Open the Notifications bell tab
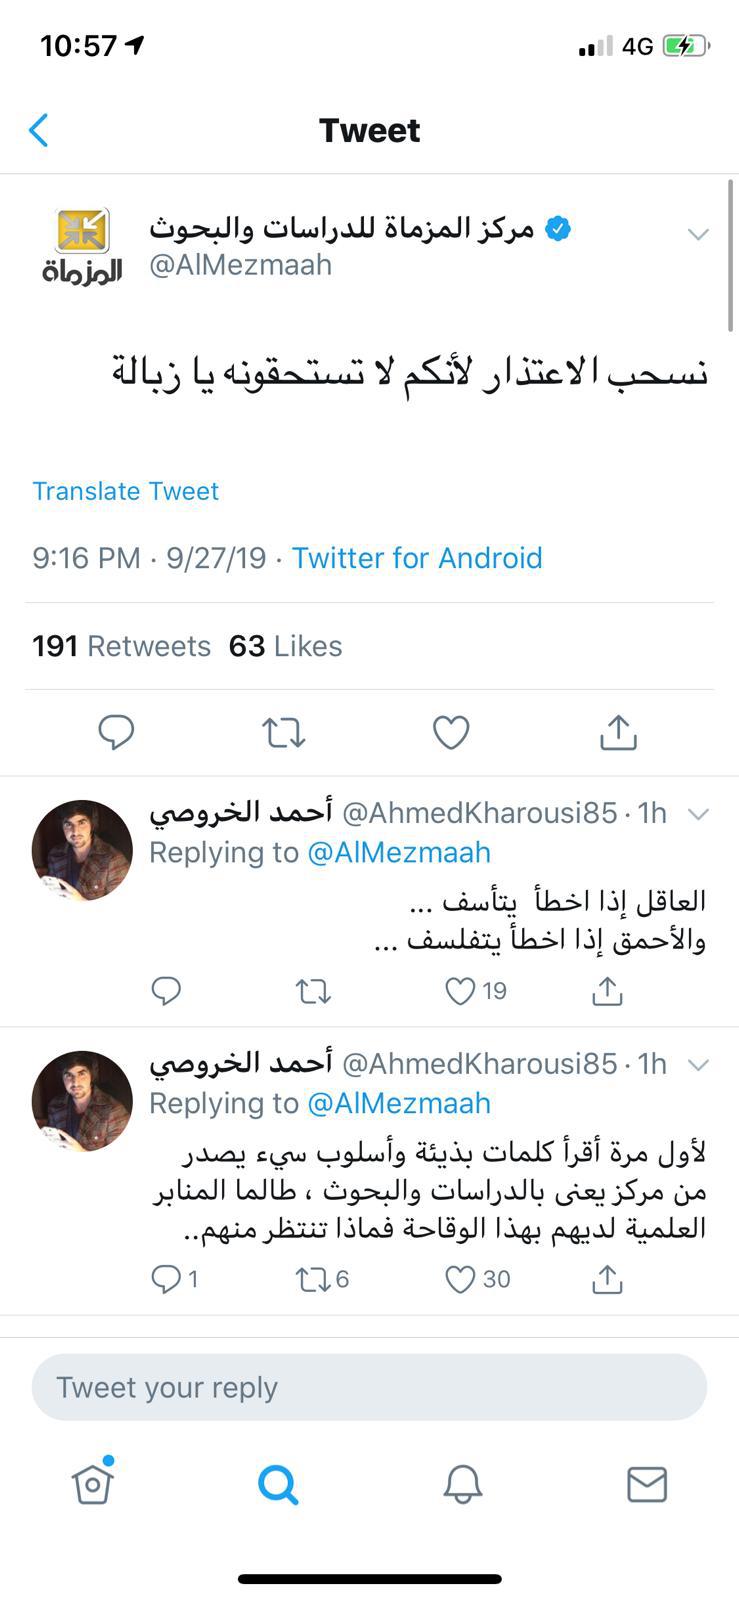Viewport: 739px width, 1600px height. (463, 1484)
